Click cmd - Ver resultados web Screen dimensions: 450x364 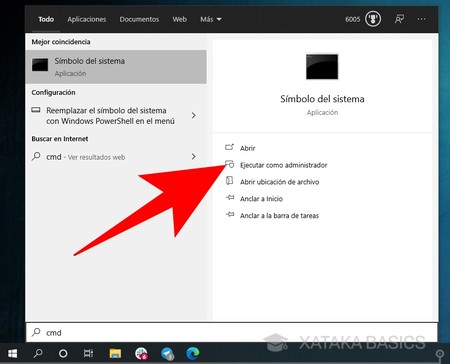(116, 157)
